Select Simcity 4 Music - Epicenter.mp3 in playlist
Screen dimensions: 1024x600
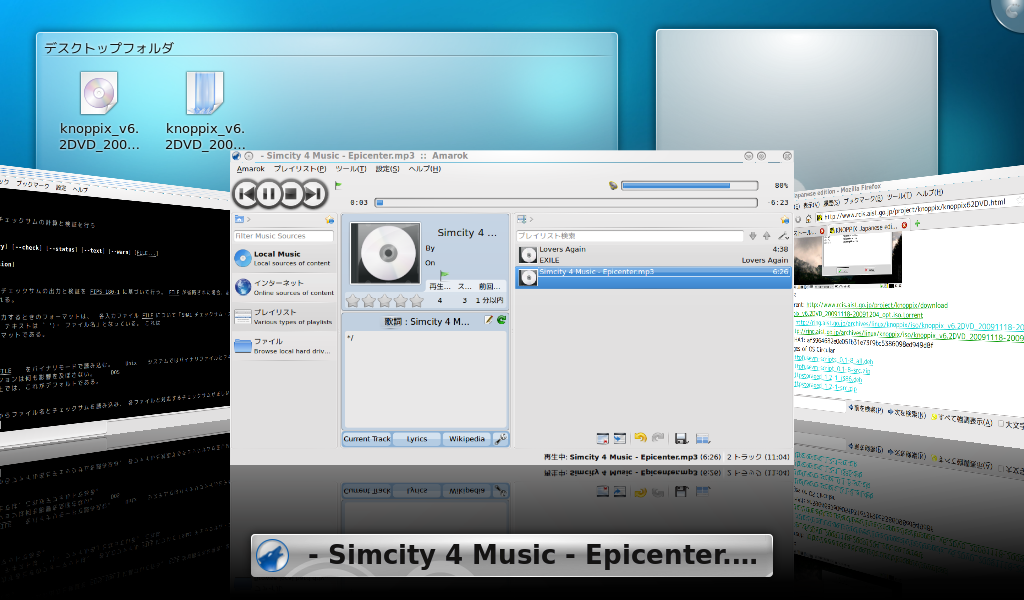[654, 277]
